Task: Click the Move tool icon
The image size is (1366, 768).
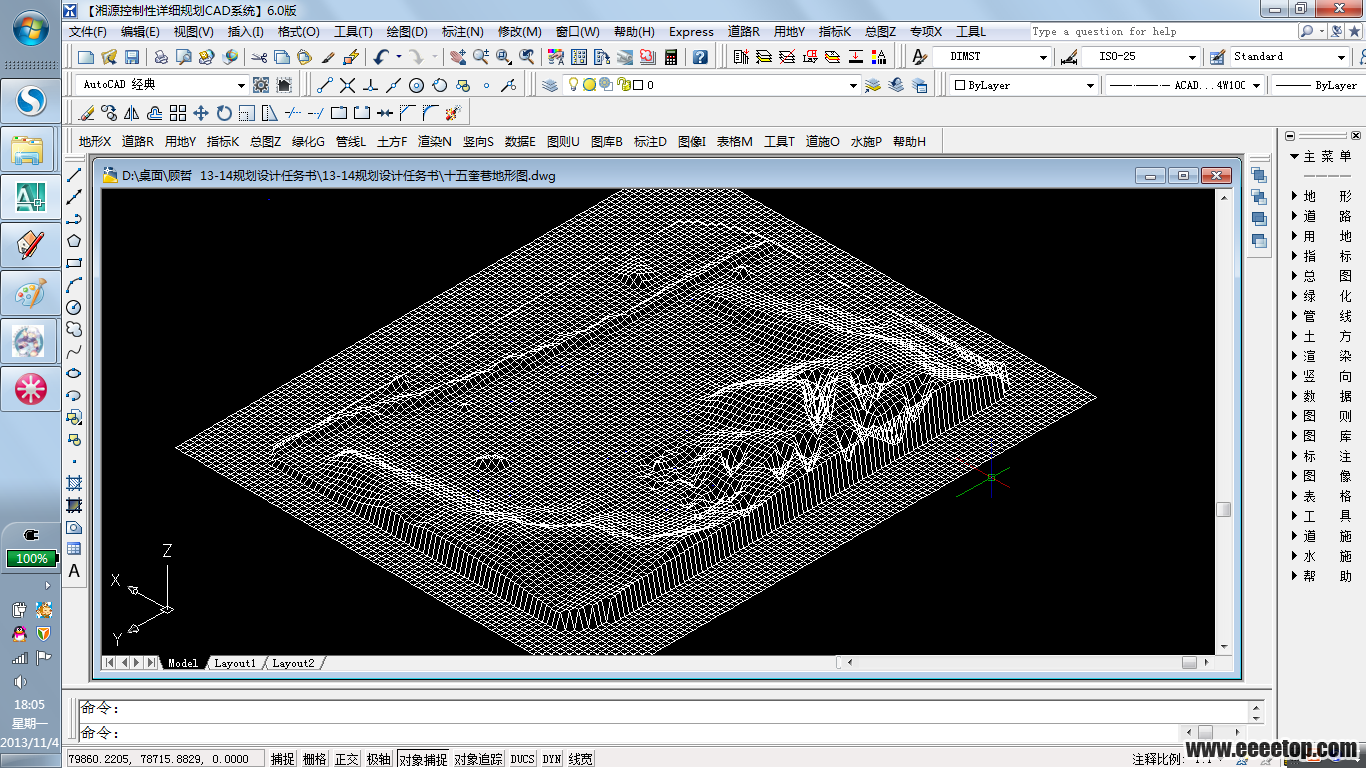Action: coord(200,113)
